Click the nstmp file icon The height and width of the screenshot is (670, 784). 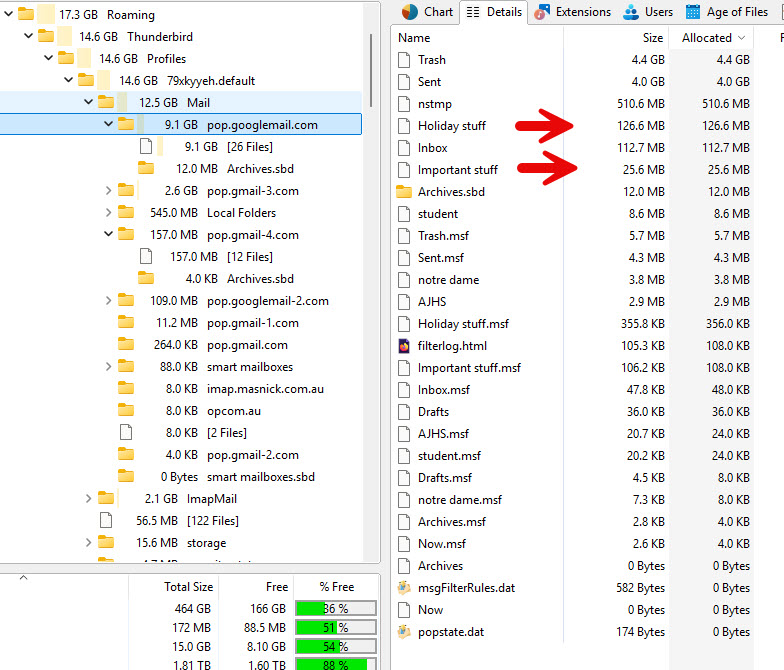click(404, 104)
